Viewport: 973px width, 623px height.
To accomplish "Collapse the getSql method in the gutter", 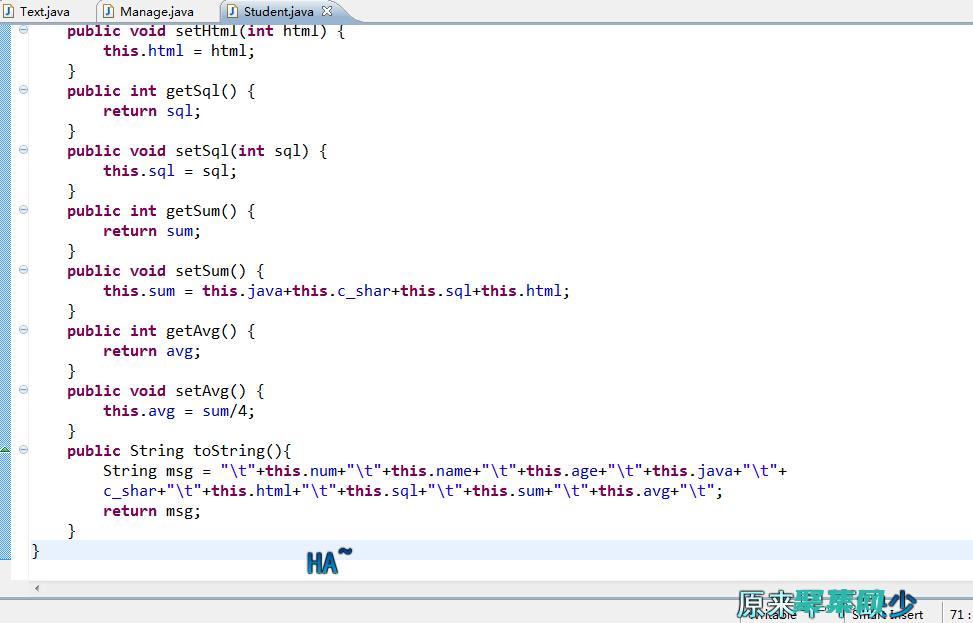I will (x=23, y=90).
